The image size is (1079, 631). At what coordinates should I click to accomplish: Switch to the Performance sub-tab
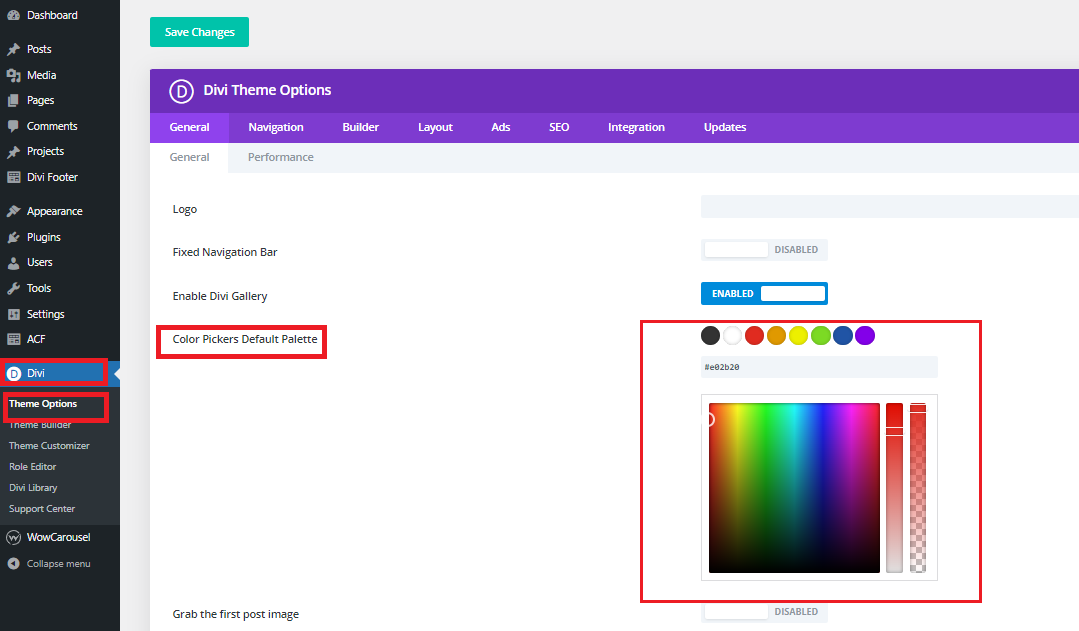tap(280, 158)
